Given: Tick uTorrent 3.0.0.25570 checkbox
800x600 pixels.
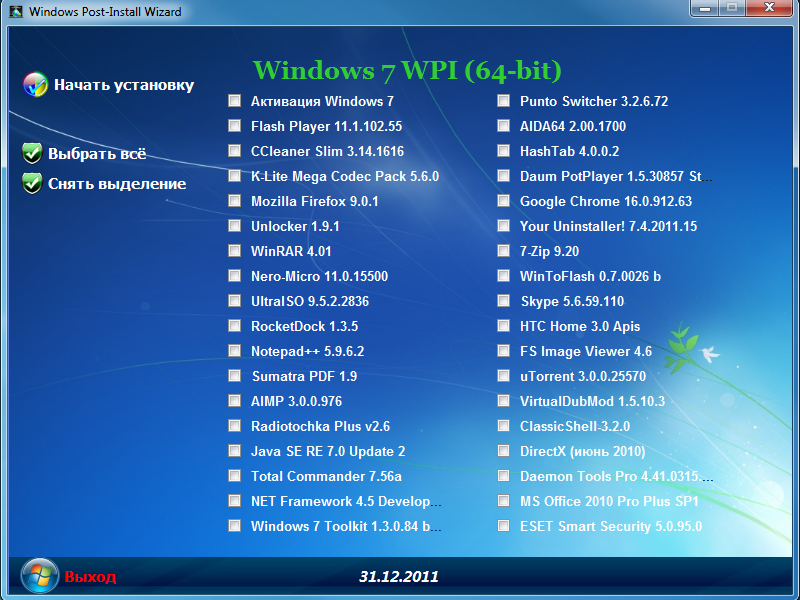Looking at the screenshot, I should pos(504,376).
